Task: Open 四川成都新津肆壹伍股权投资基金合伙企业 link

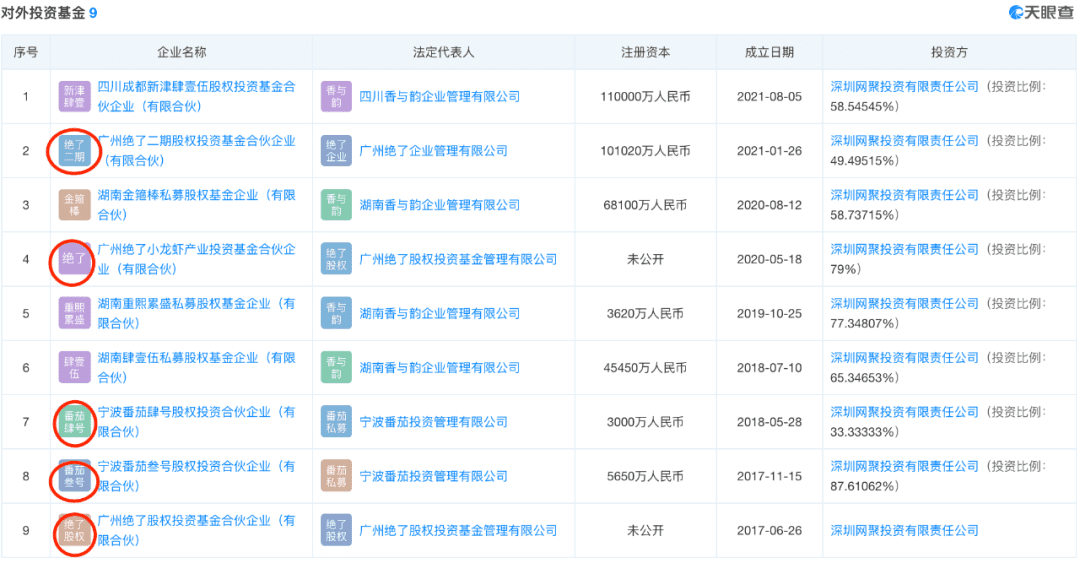Action: click(196, 96)
